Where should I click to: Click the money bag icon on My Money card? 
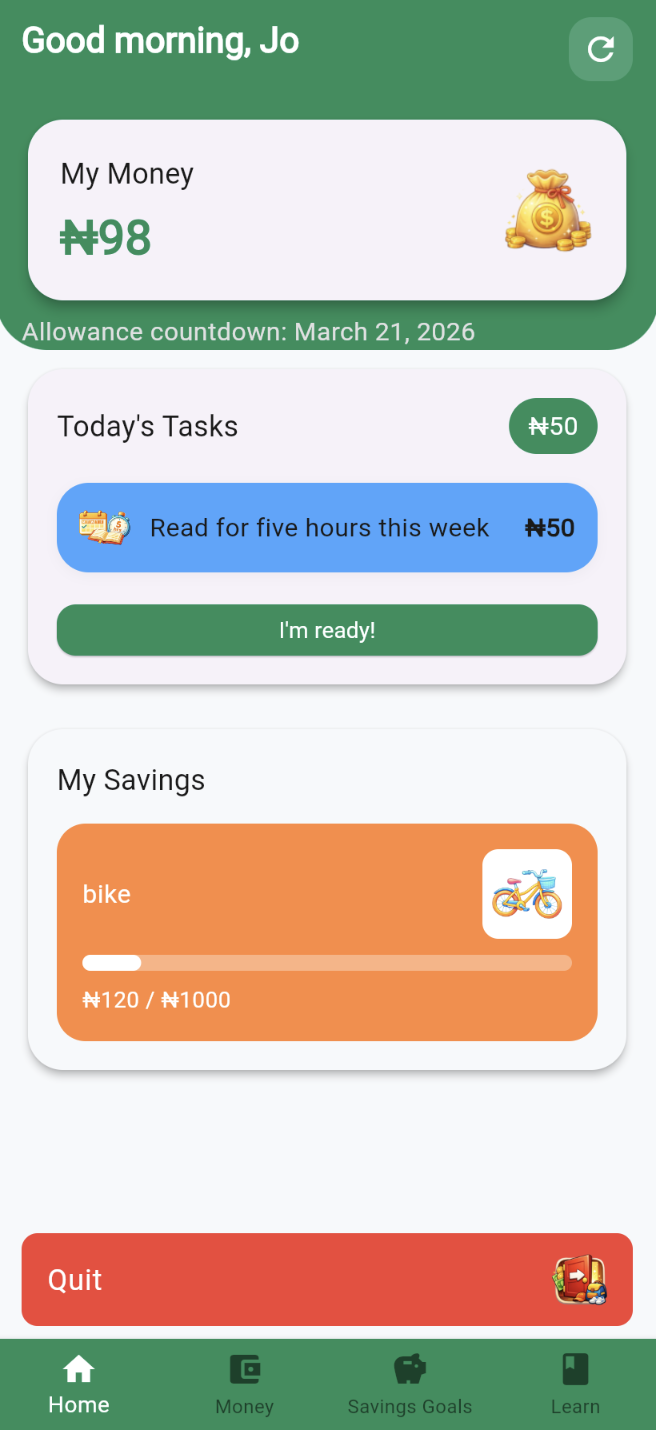coord(548,211)
